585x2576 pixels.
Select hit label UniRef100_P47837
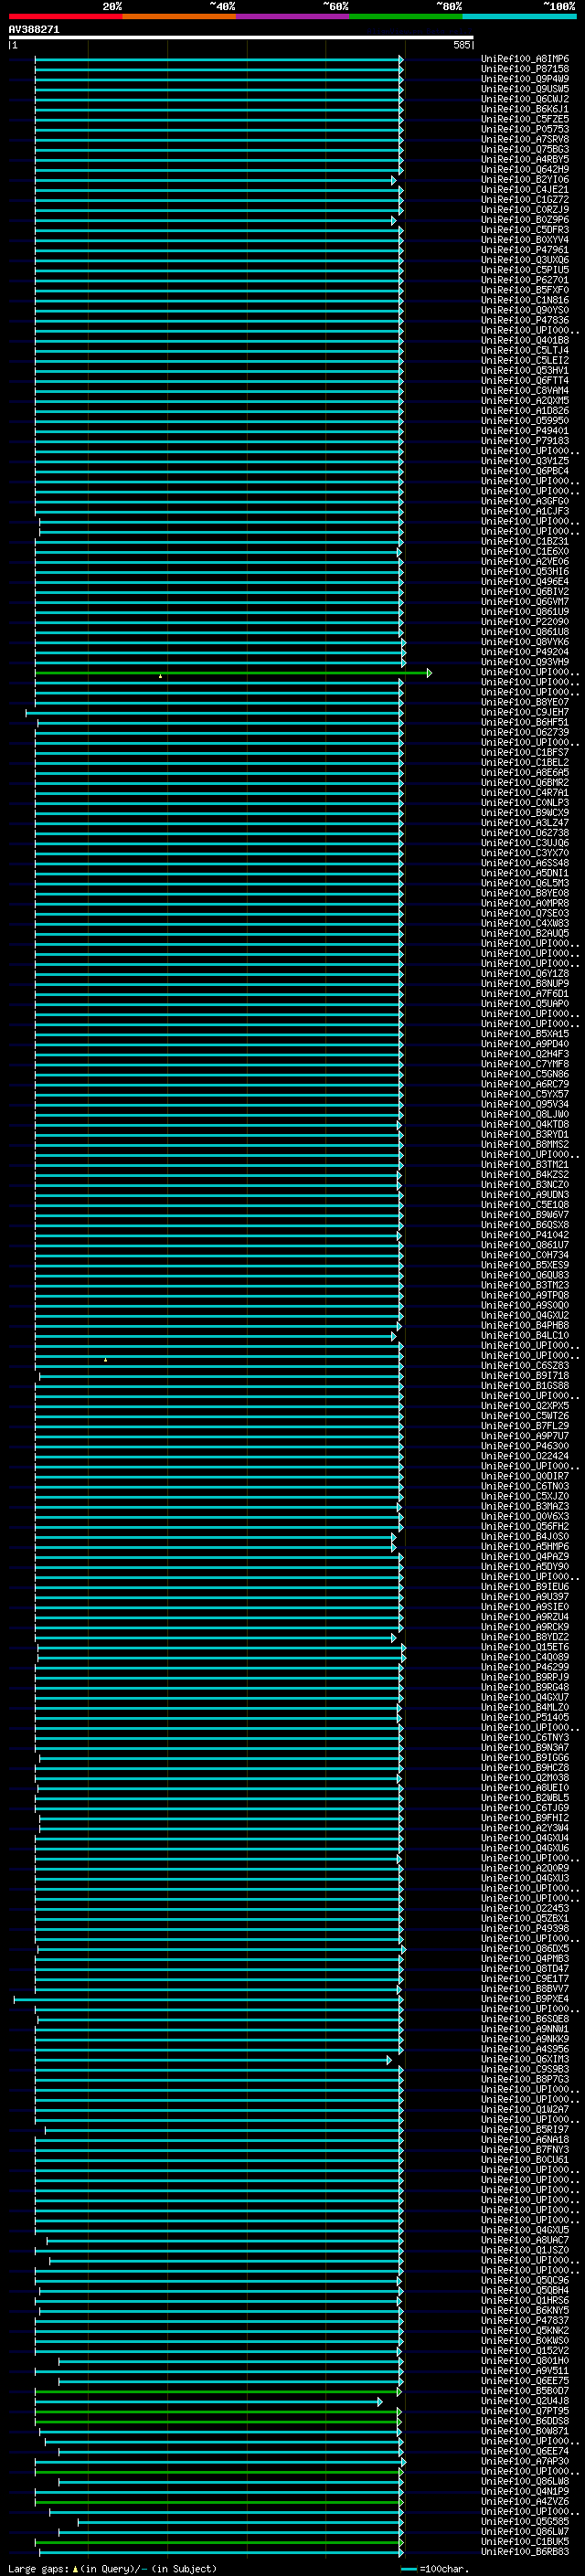pos(525,2320)
